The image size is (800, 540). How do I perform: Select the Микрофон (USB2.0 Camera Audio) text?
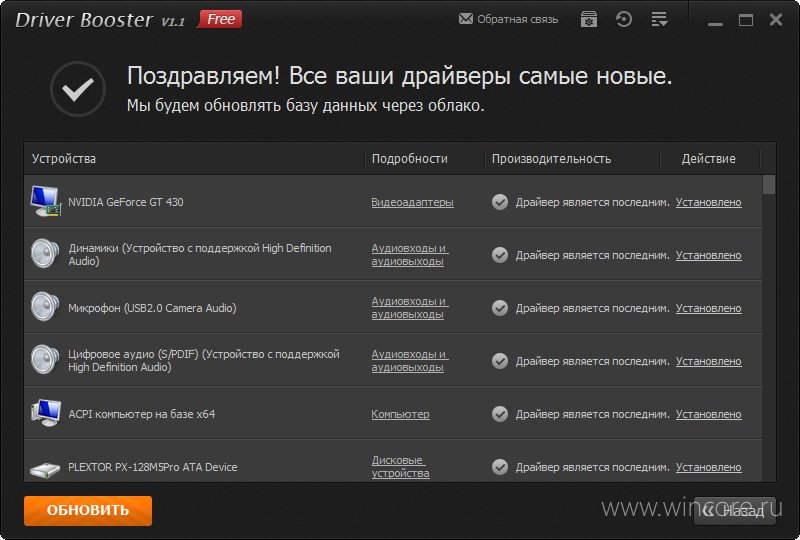click(152, 308)
